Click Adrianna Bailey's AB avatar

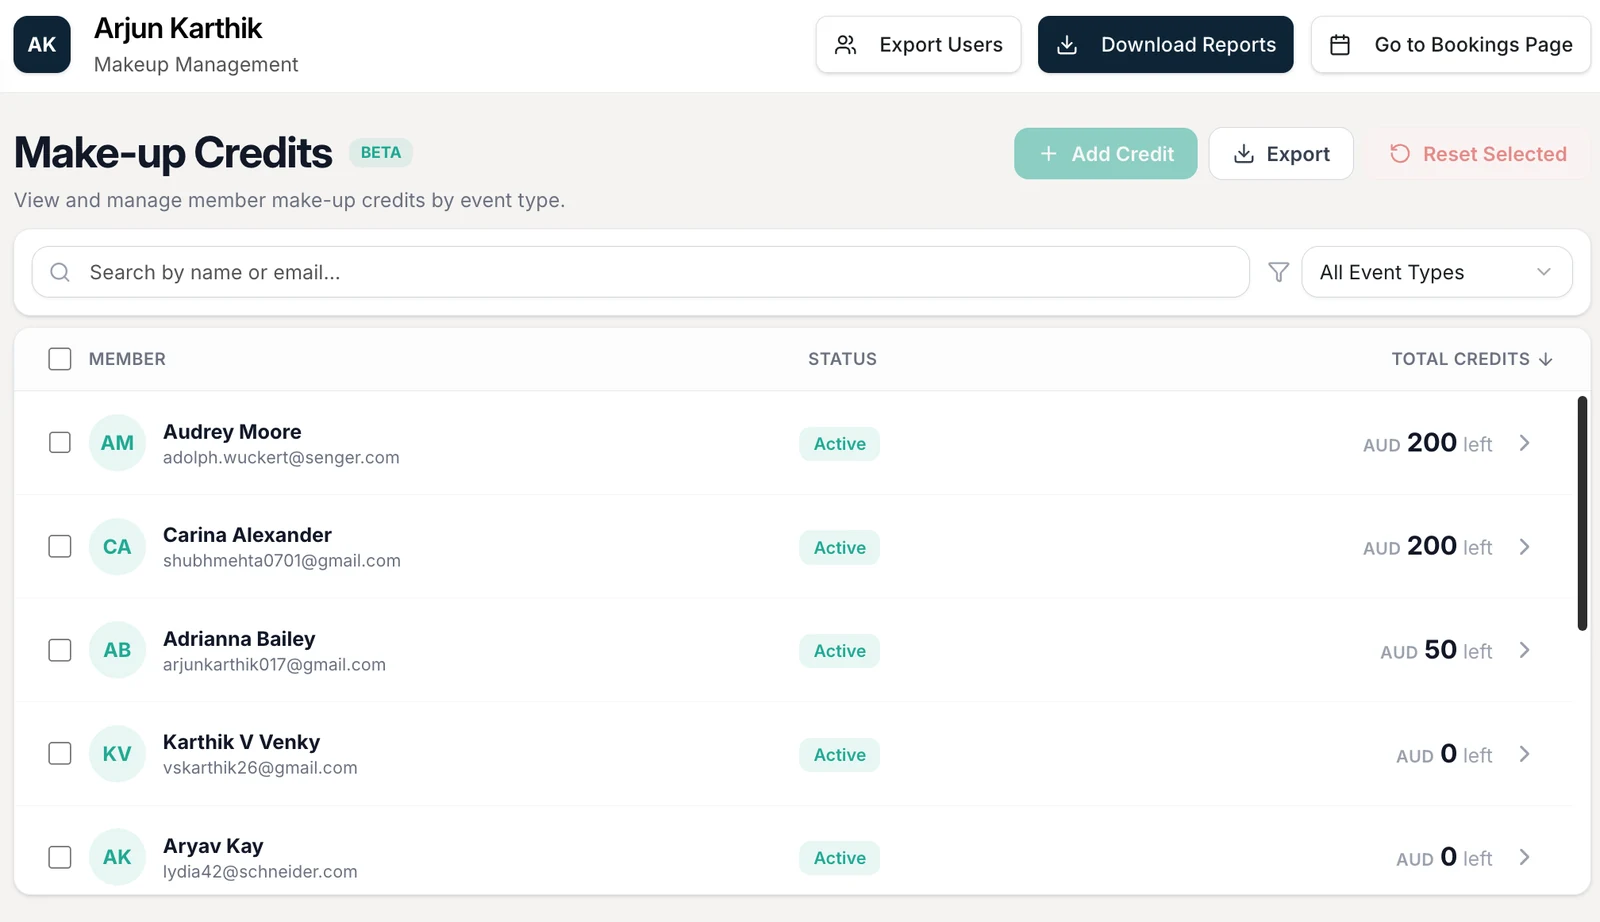coord(117,650)
